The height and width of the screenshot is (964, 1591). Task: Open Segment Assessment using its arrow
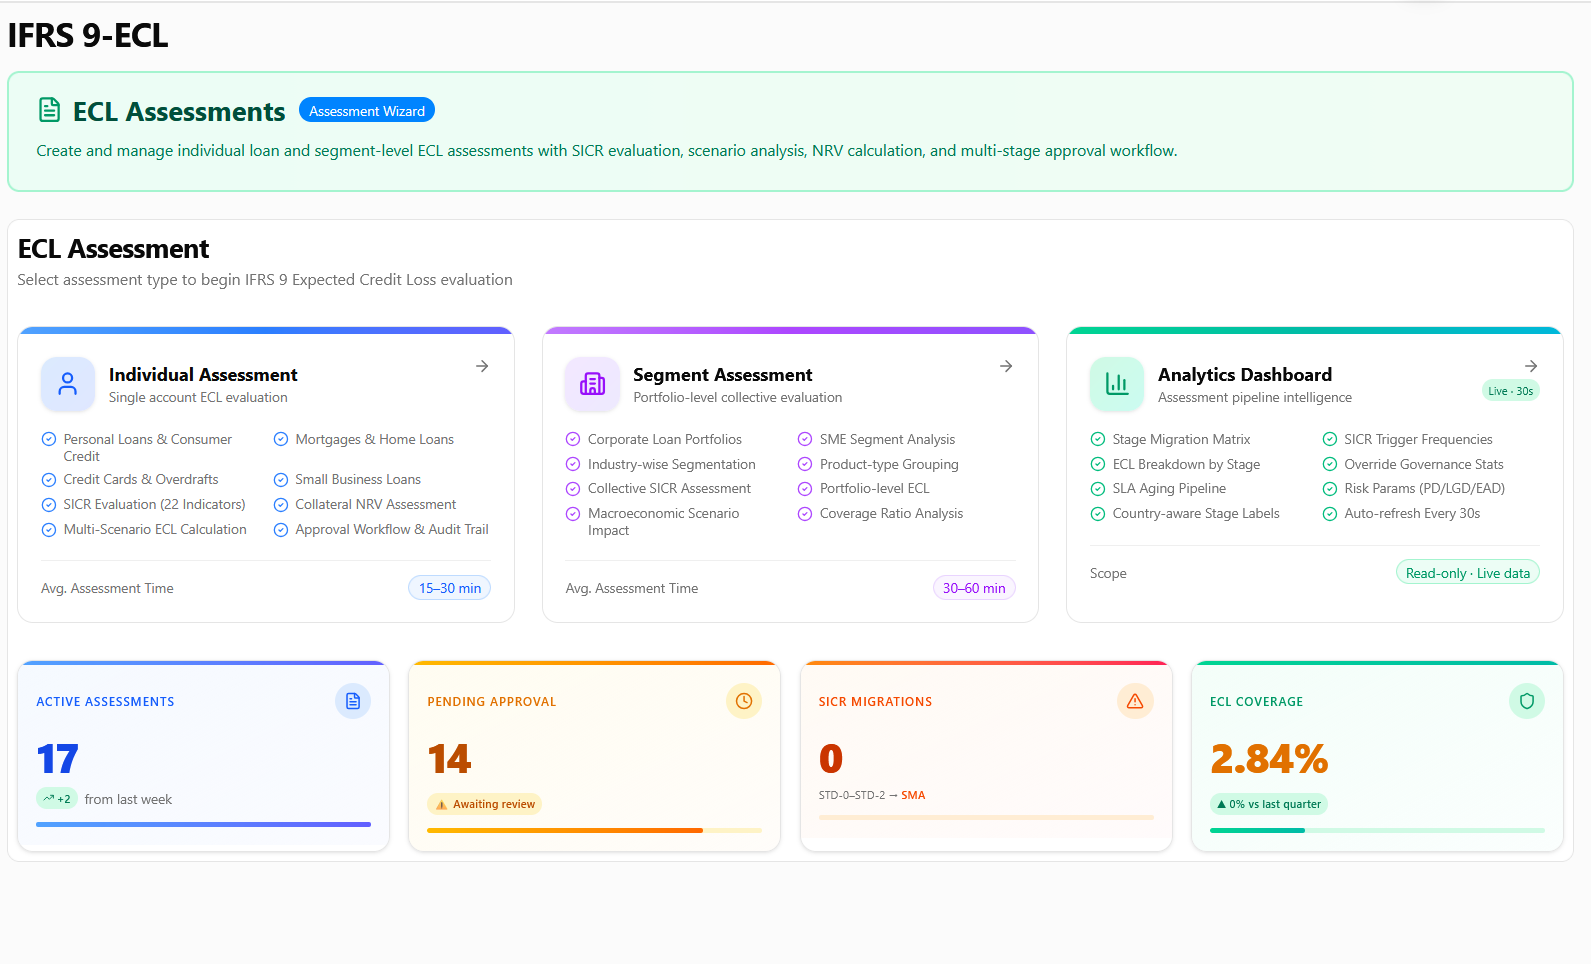click(x=1006, y=367)
